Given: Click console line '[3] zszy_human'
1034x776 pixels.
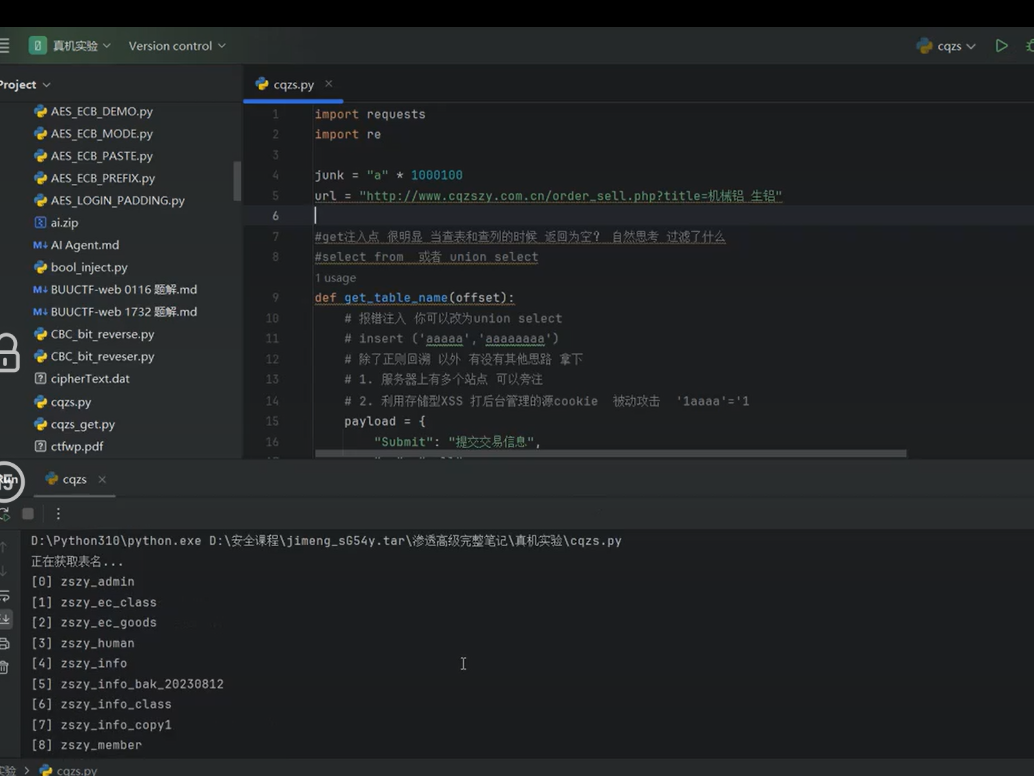Looking at the screenshot, I should (x=82, y=643).
